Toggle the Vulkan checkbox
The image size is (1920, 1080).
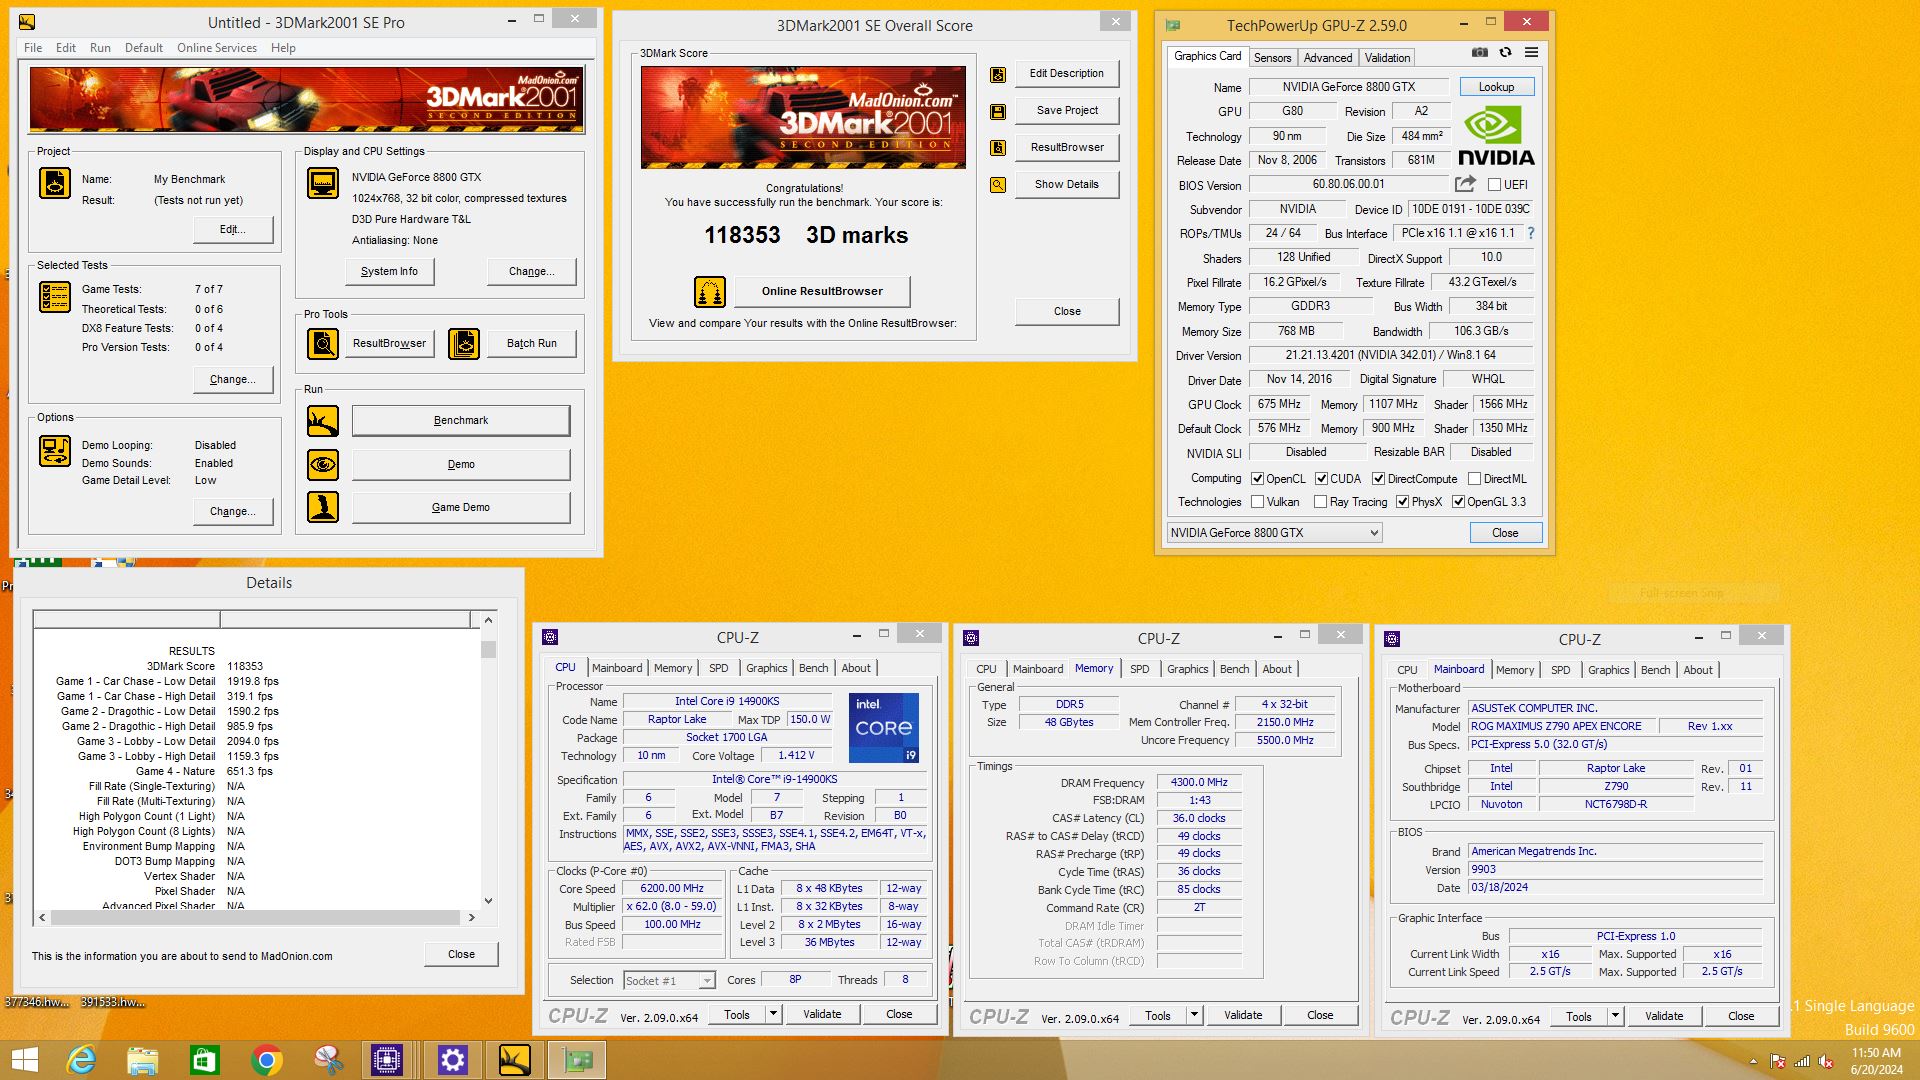(1258, 502)
